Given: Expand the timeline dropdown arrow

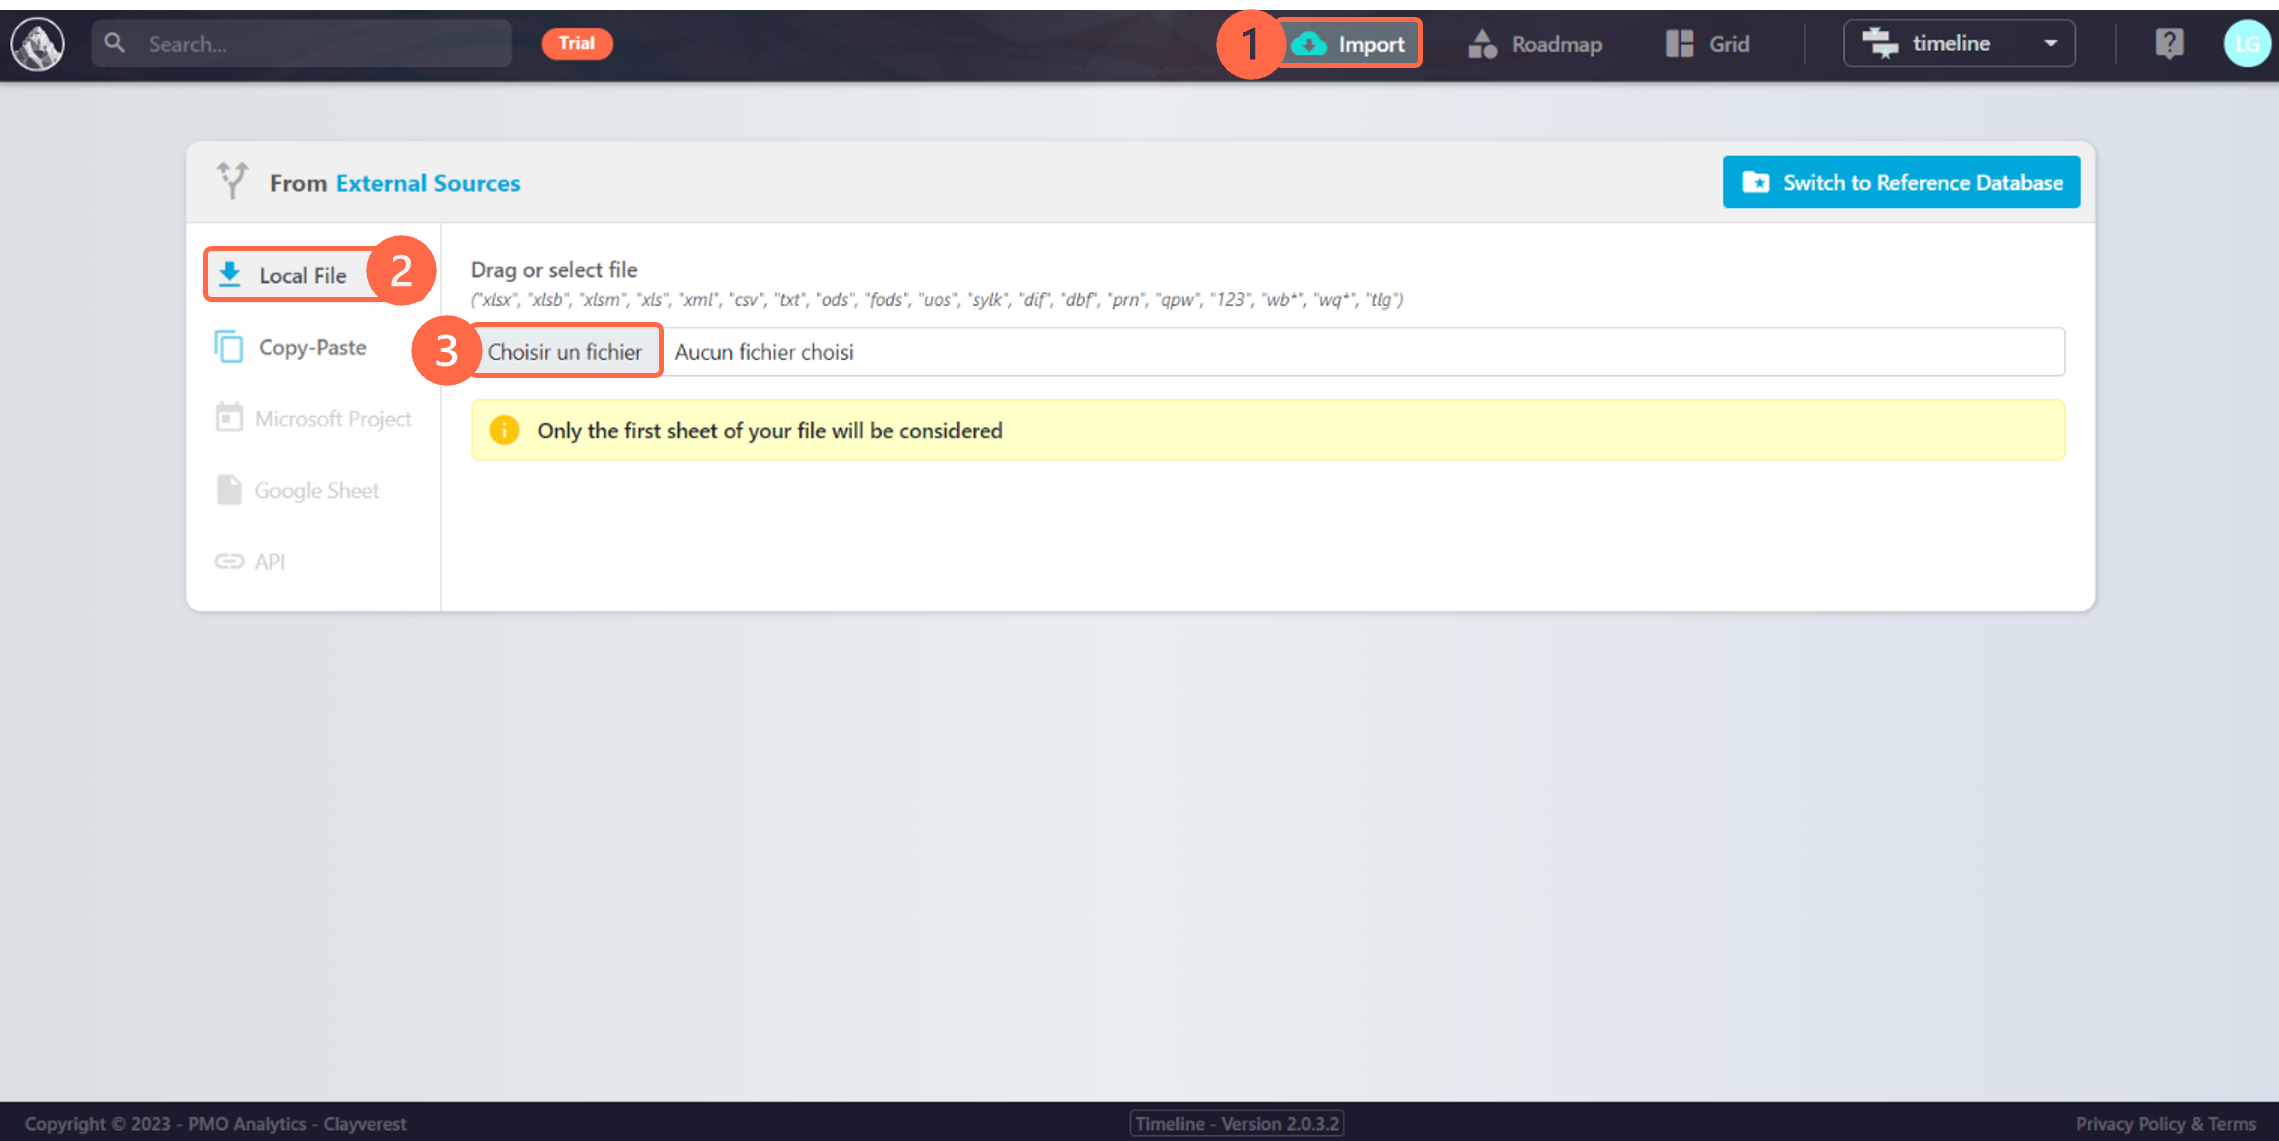Looking at the screenshot, I should (x=2051, y=44).
